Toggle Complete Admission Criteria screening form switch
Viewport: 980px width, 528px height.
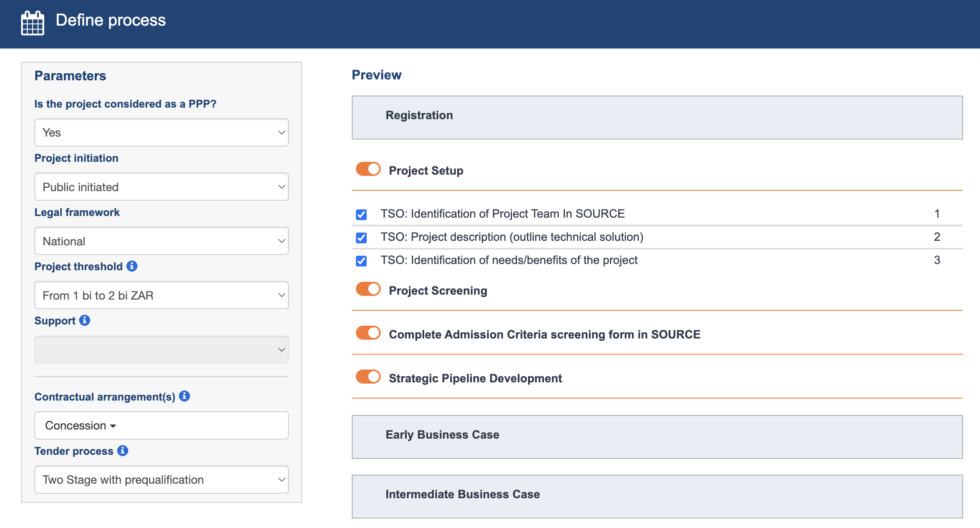click(368, 334)
